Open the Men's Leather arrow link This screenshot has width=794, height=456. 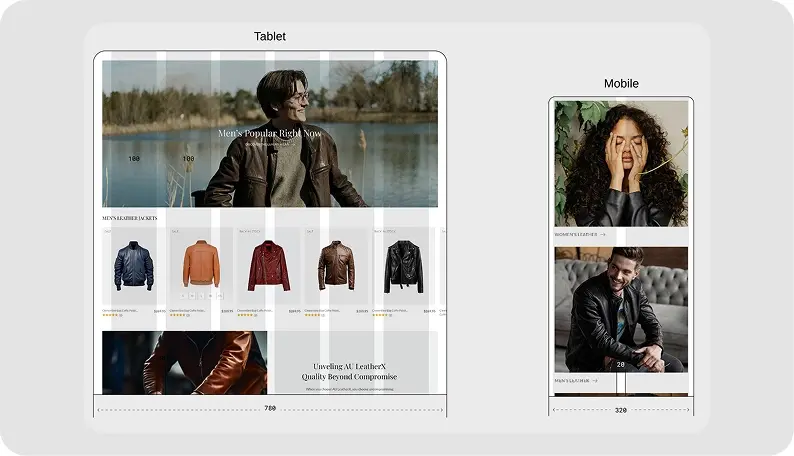(x=576, y=381)
